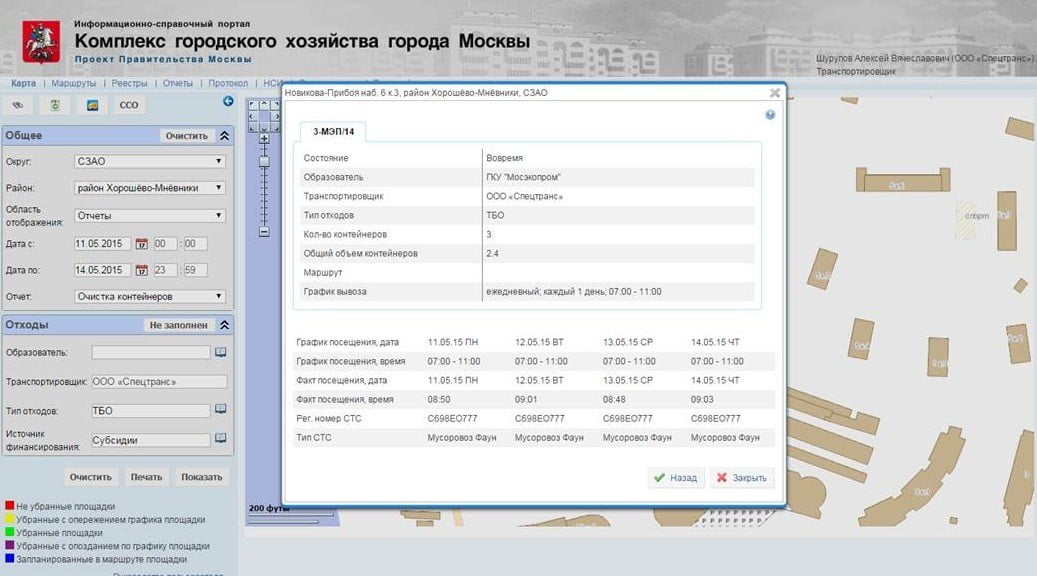Click Очистить in the Общее header

click(x=187, y=136)
